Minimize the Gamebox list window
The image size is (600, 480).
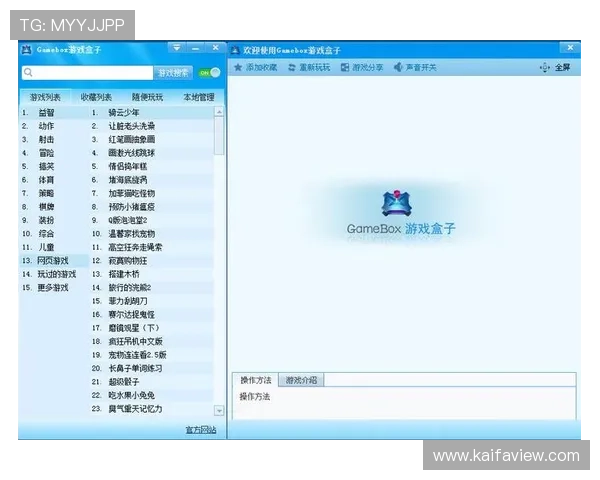(x=196, y=48)
